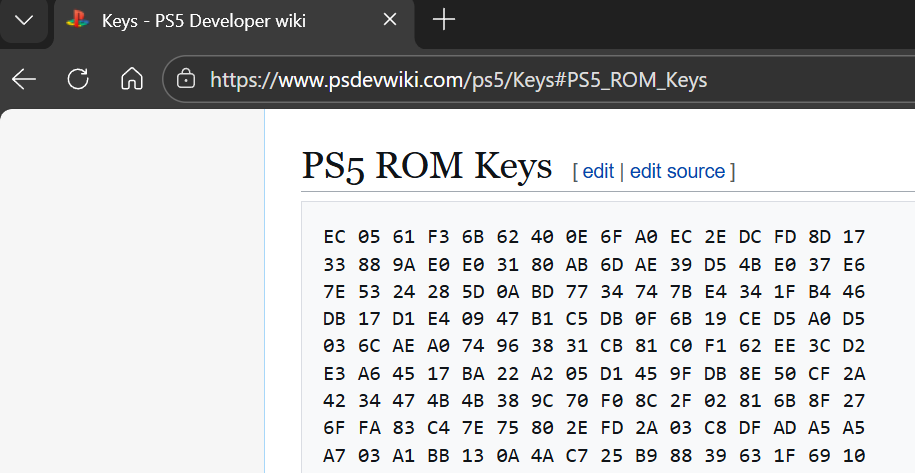The width and height of the screenshot is (915, 473).
Task: Click the eighth row's hex byte FA
Action: point(369,428)
